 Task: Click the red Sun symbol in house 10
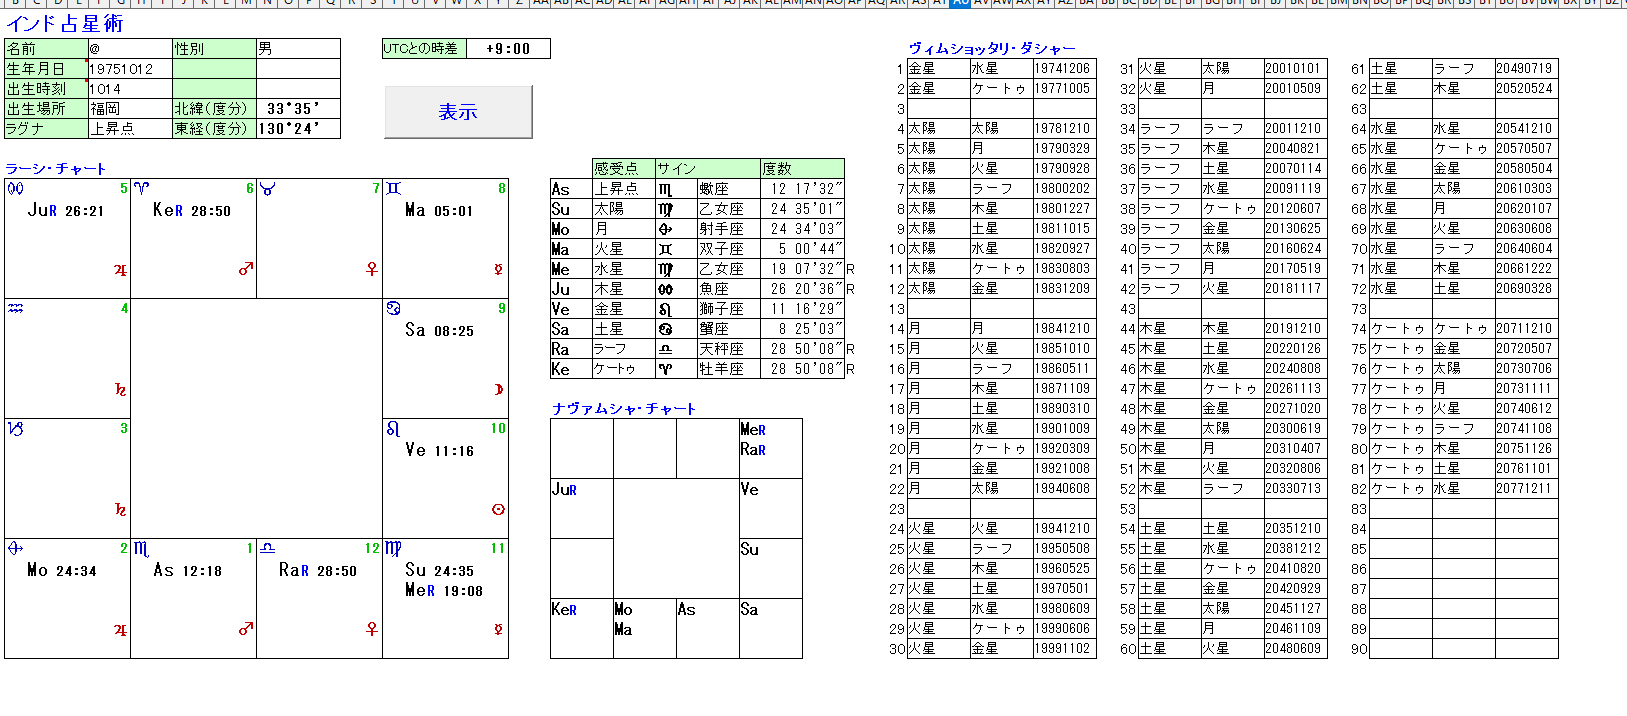pyautogui.click(x=498, y=510)
